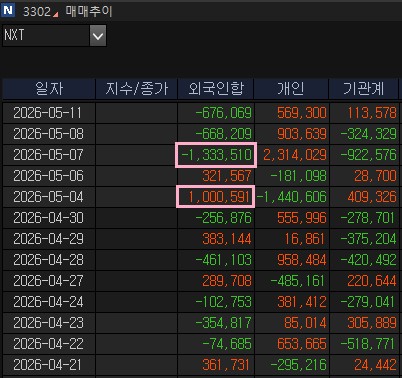Select the 2026-05-06 date cell

click(x=48, y=176)
